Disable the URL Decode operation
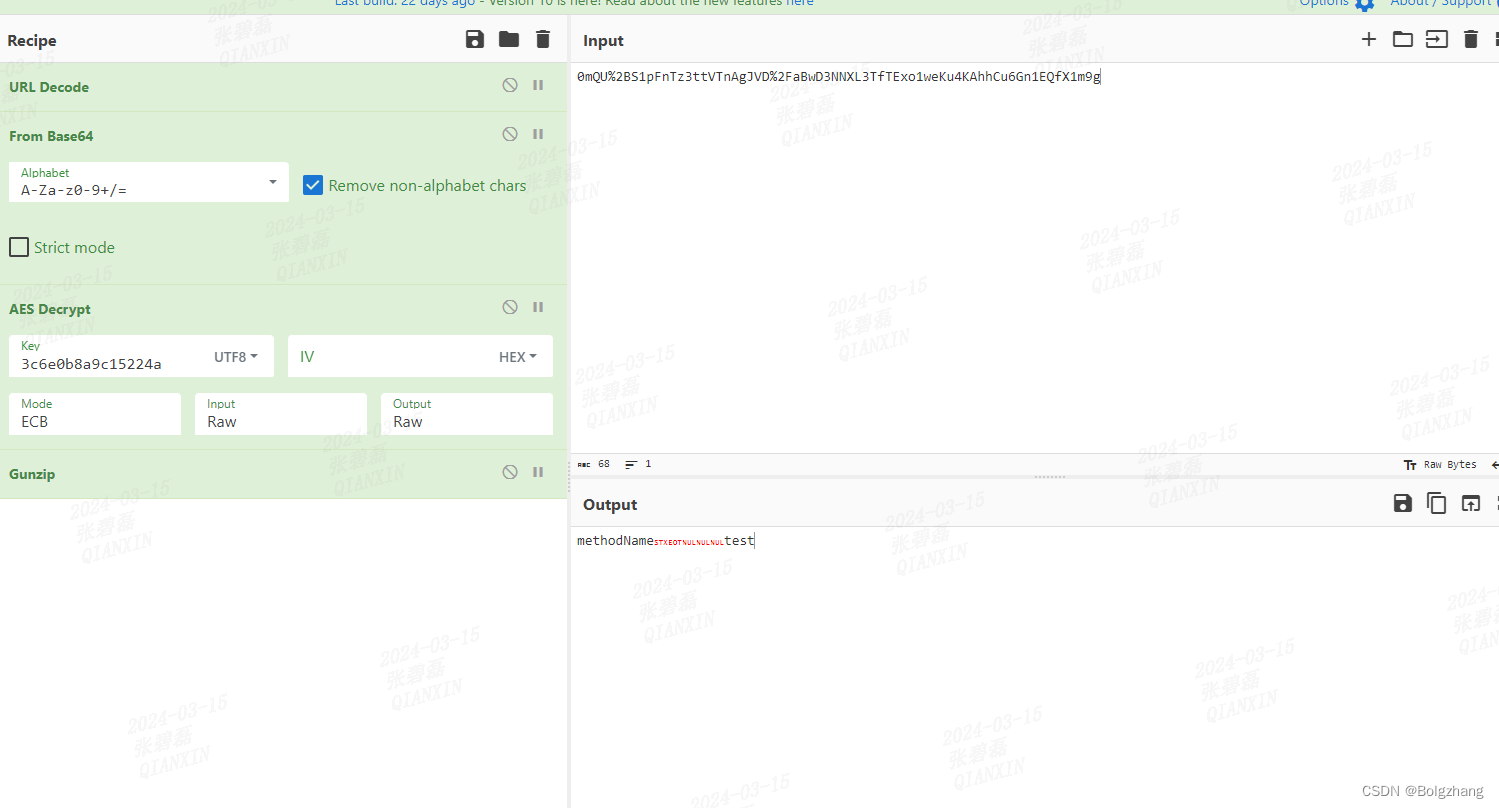 510,86
